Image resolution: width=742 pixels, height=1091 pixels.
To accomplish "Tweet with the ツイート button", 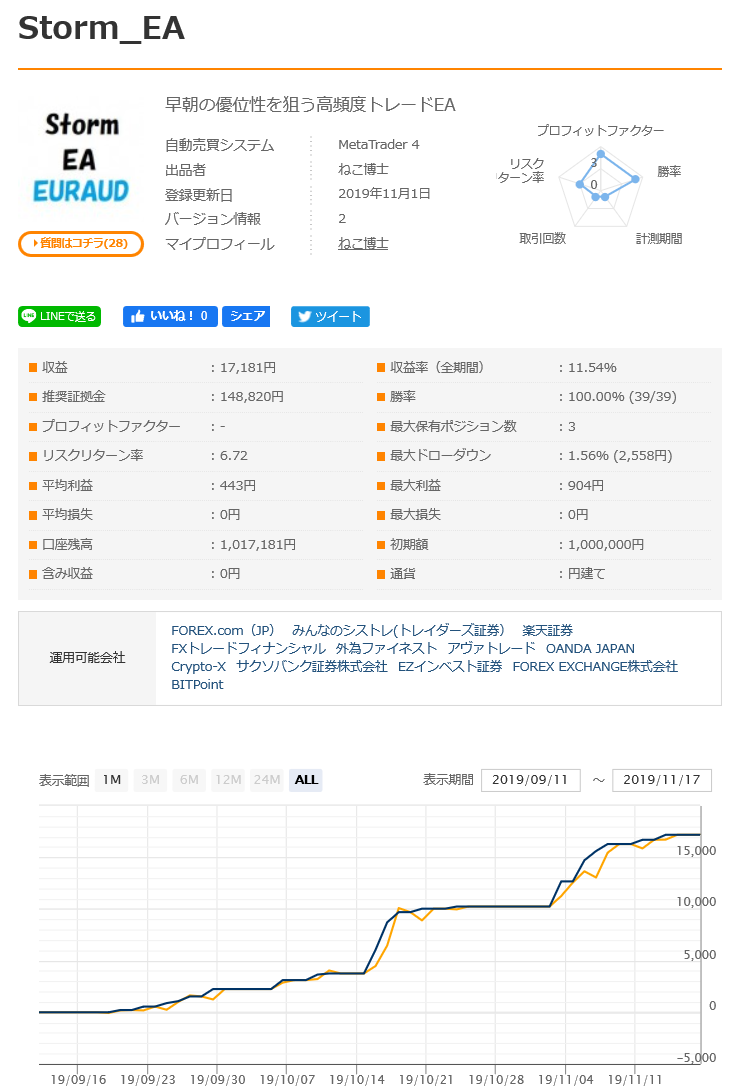I will [x=330, y=317].
